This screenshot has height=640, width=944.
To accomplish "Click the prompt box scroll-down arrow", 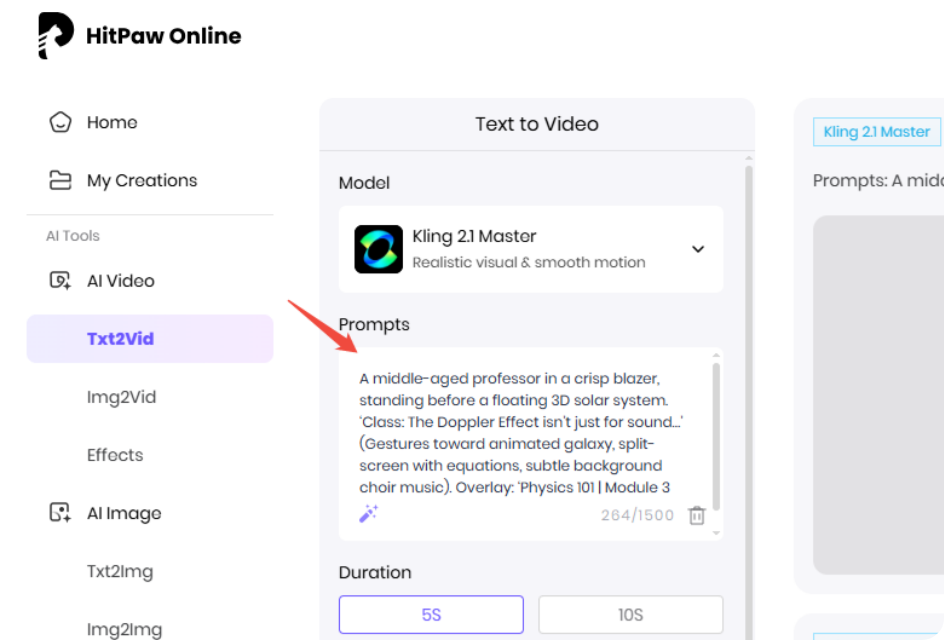I will click(x=716, y=533).
